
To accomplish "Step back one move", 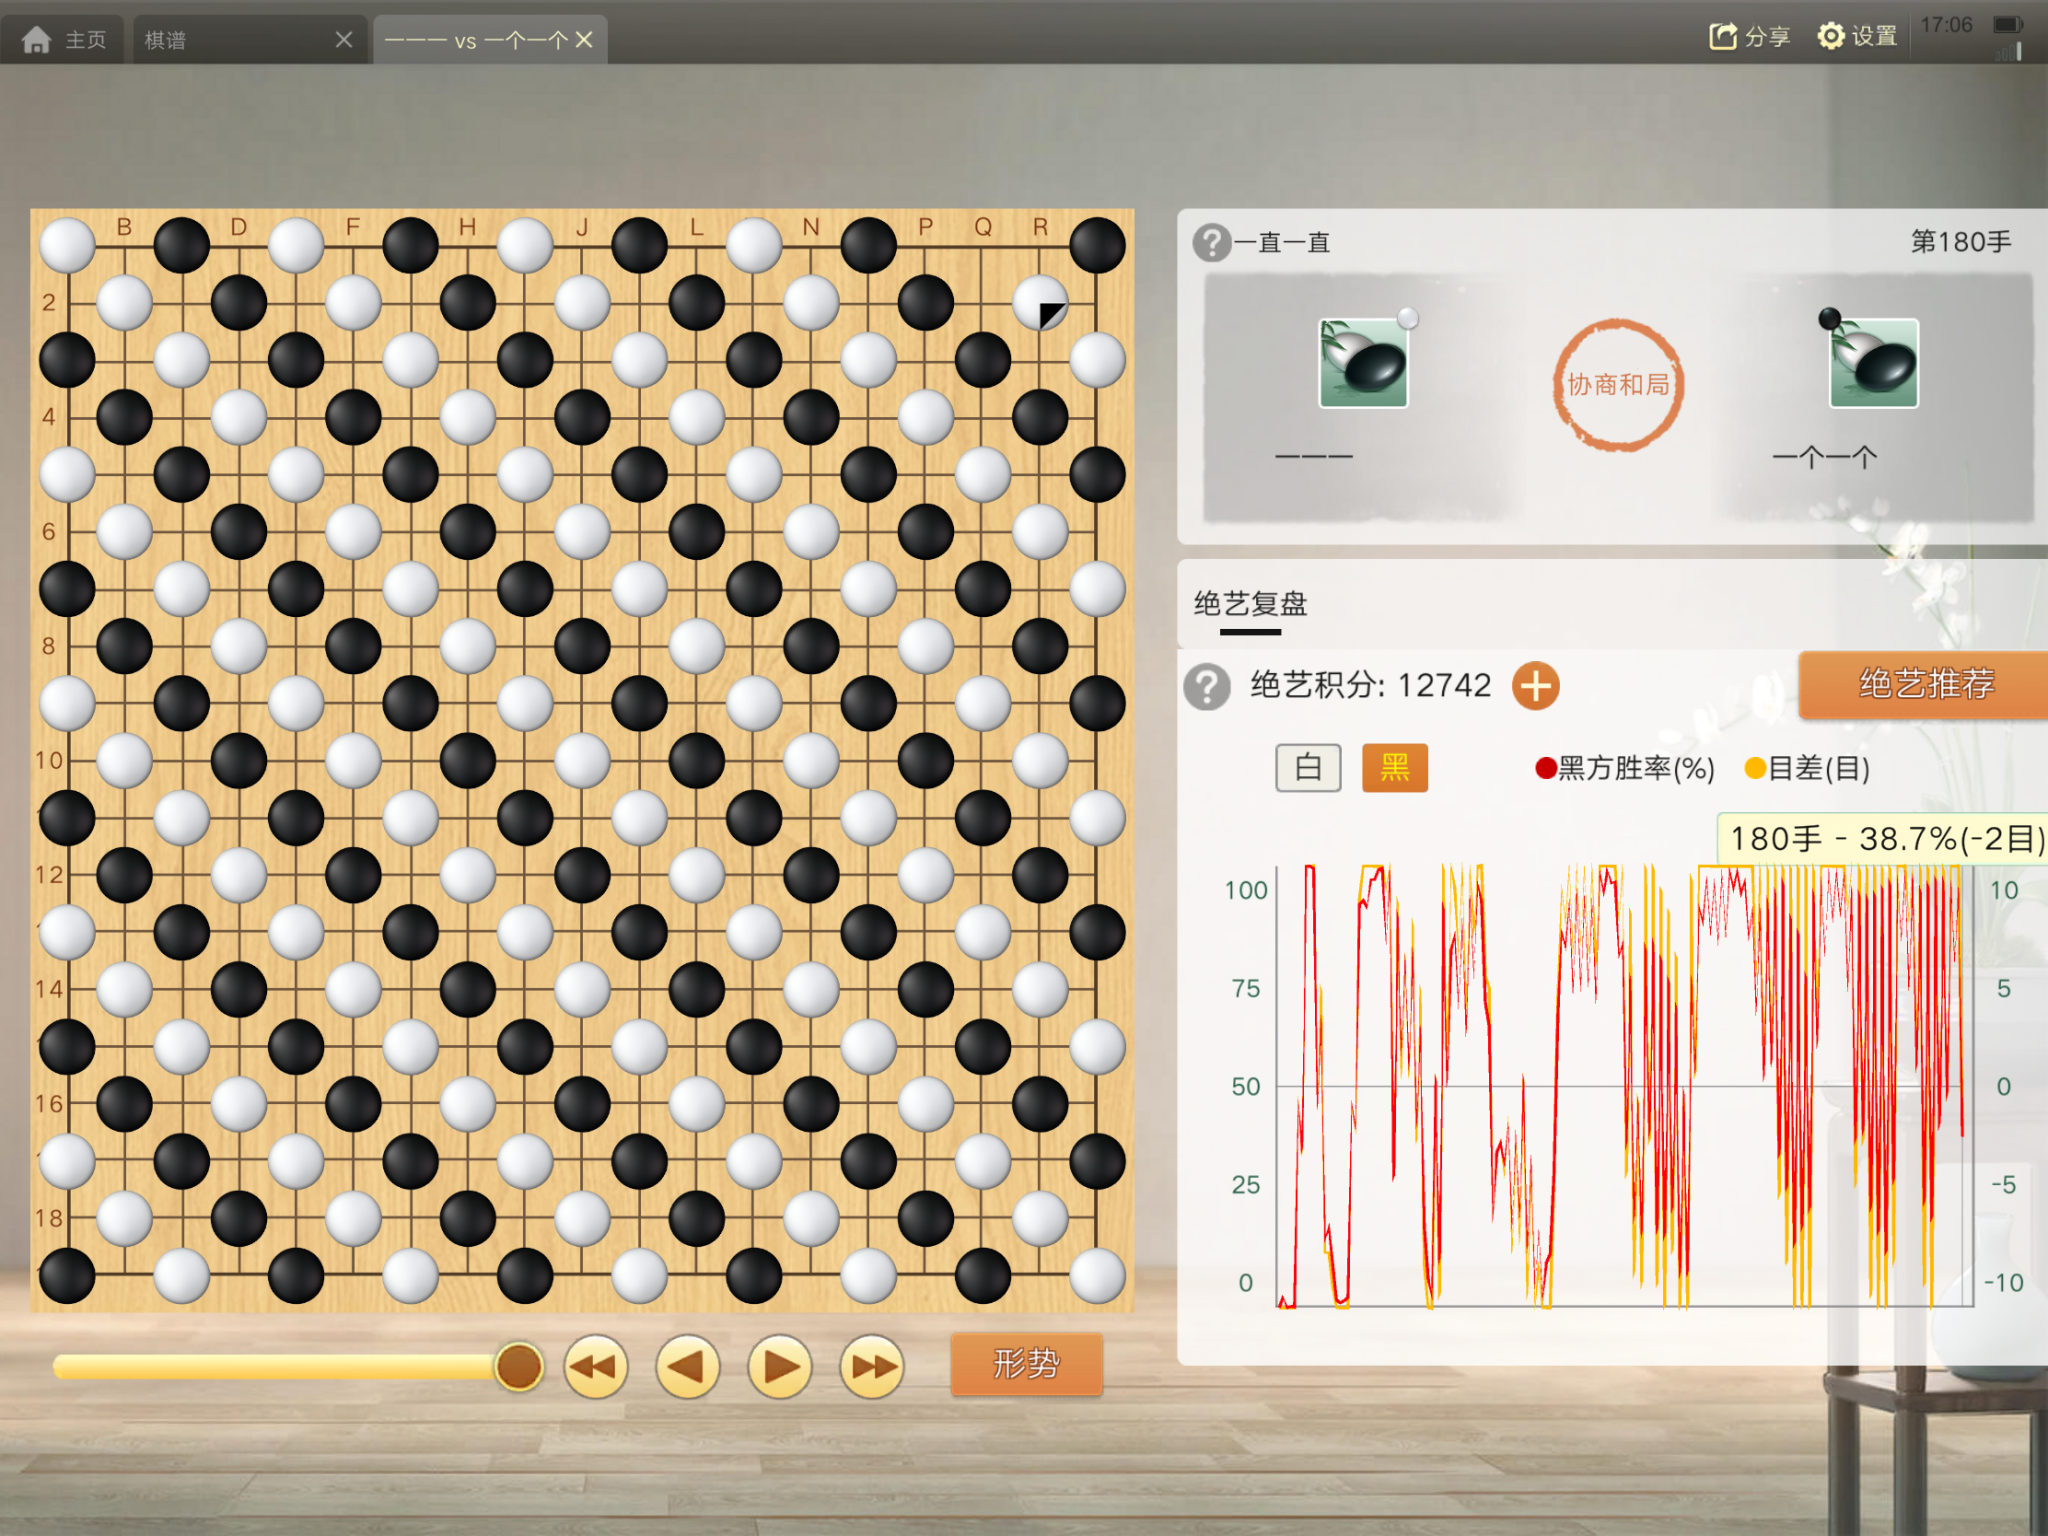I will [688, 1366].
